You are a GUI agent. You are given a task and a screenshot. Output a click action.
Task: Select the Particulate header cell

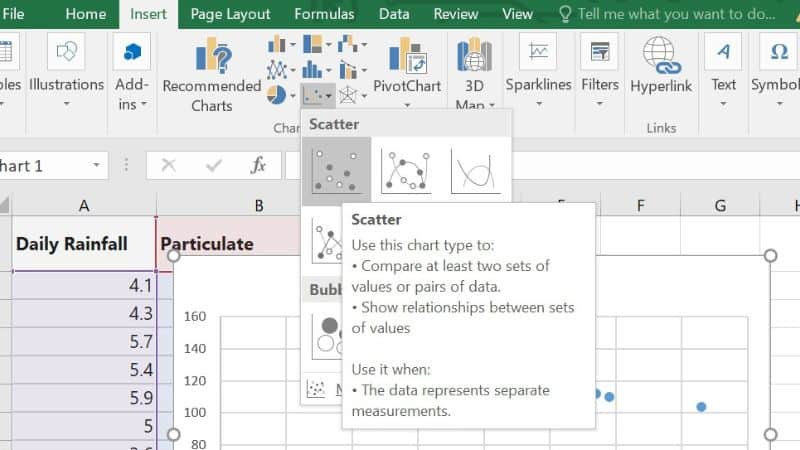[x=229, y=243]
